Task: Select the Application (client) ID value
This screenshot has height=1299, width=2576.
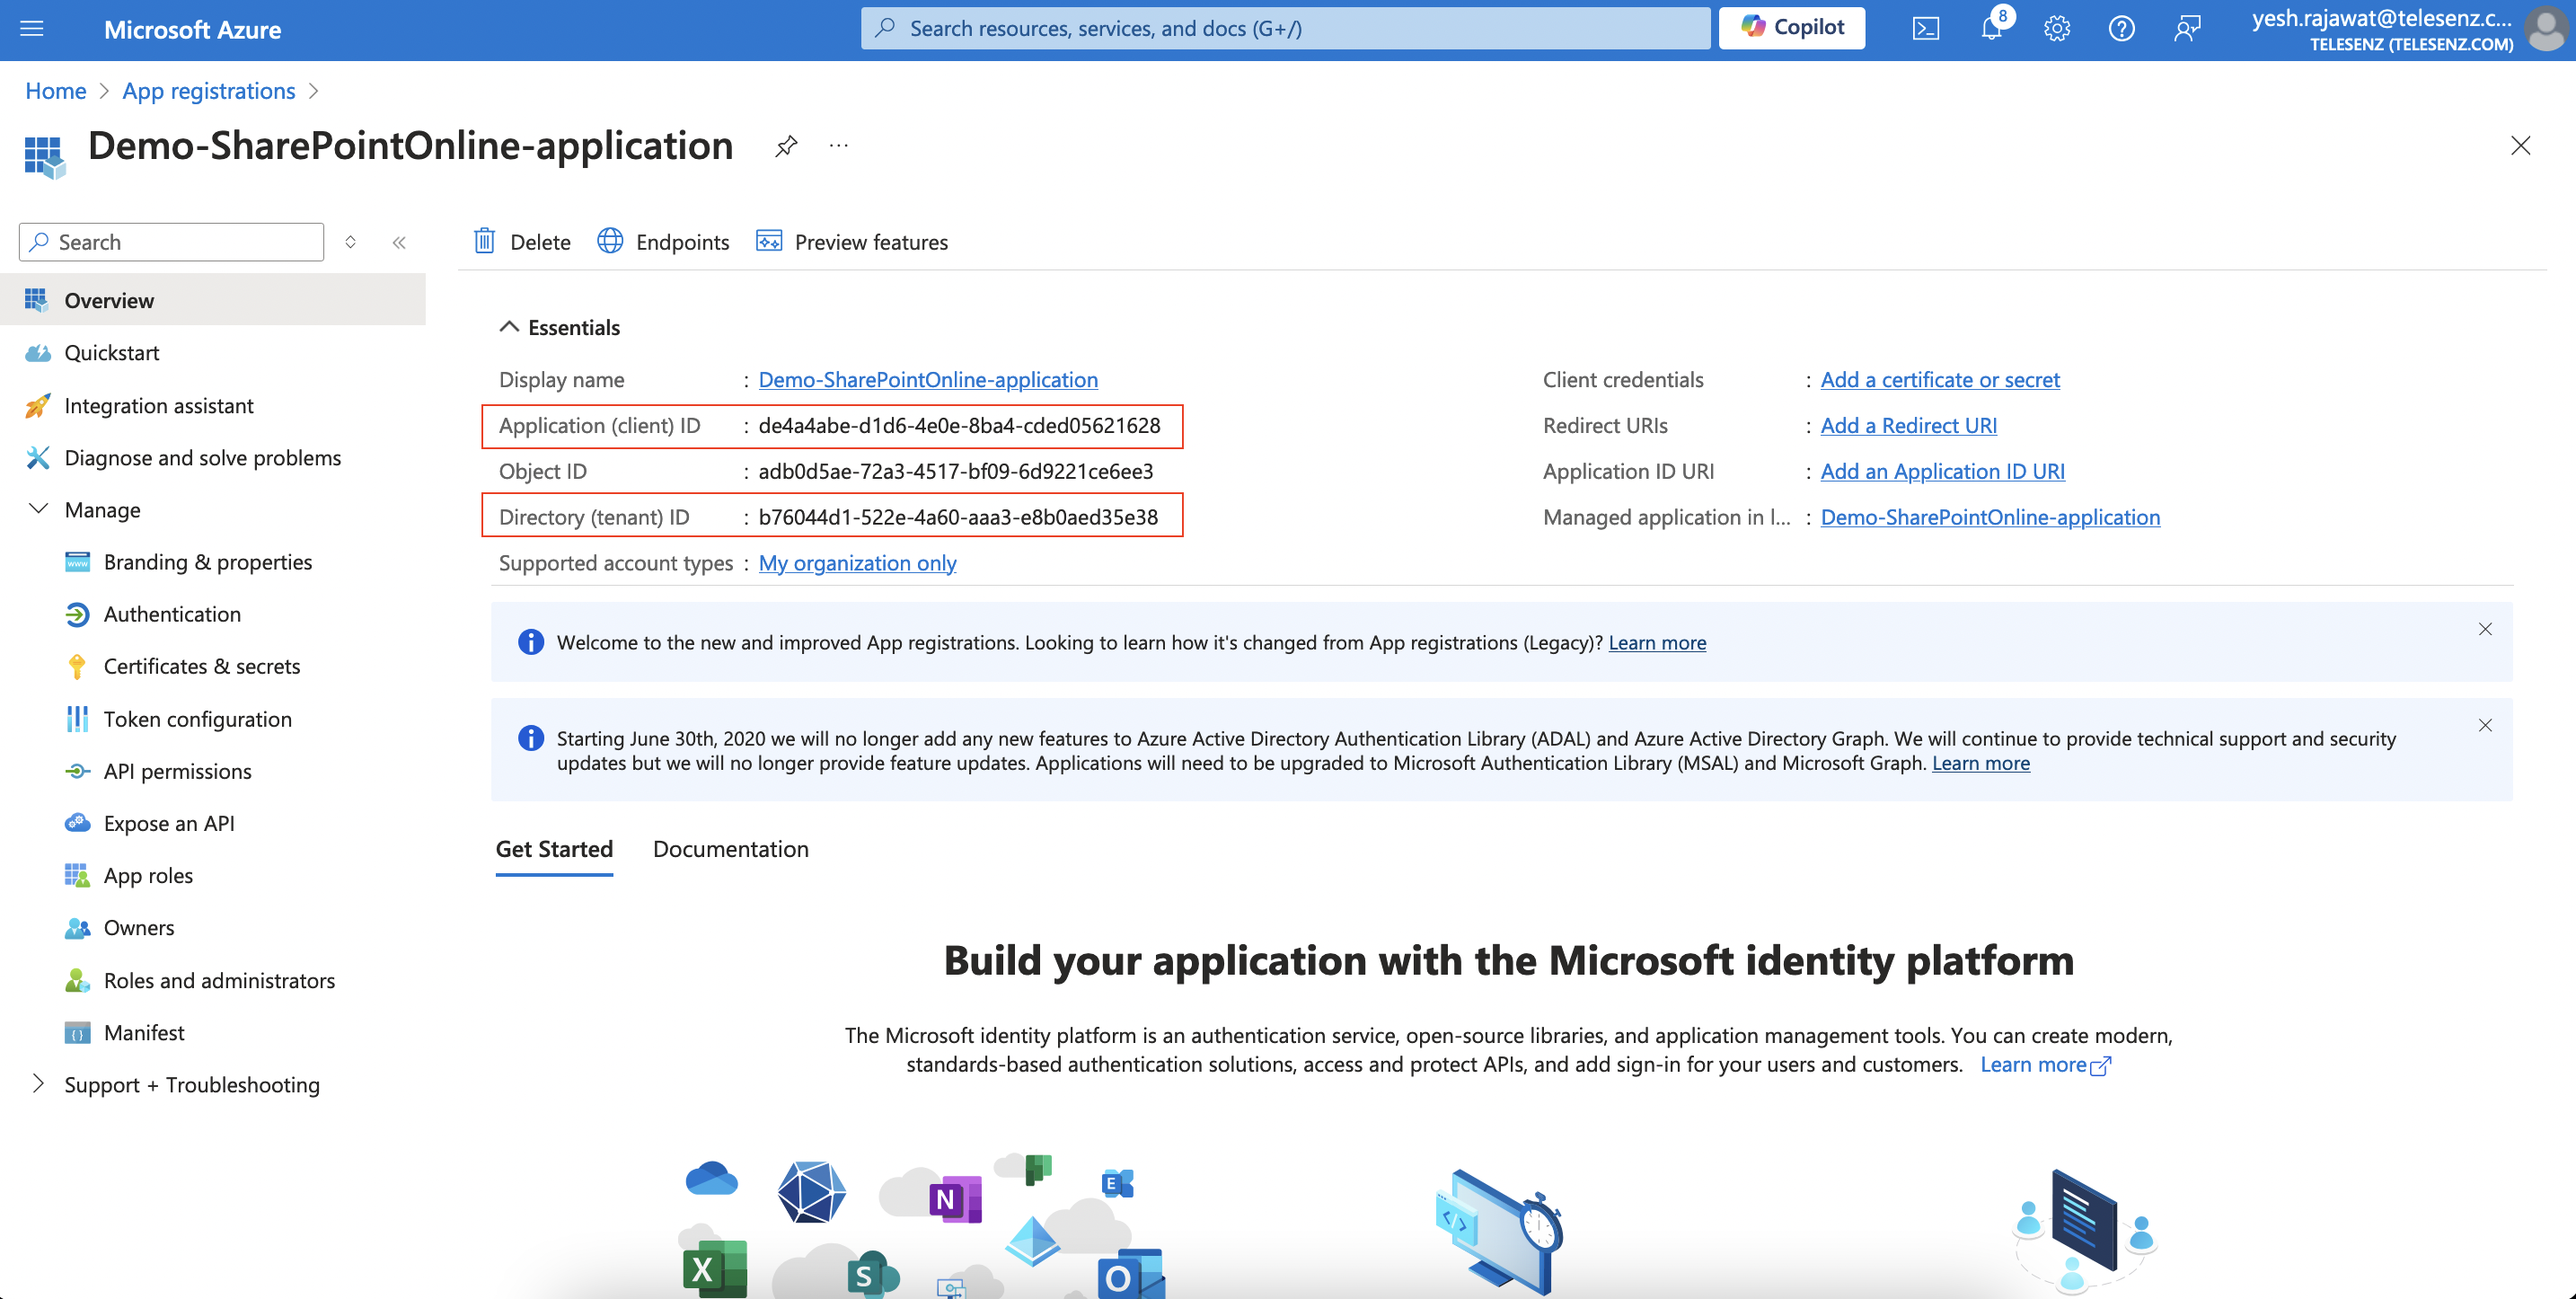Action: click(x=959, y=425)
